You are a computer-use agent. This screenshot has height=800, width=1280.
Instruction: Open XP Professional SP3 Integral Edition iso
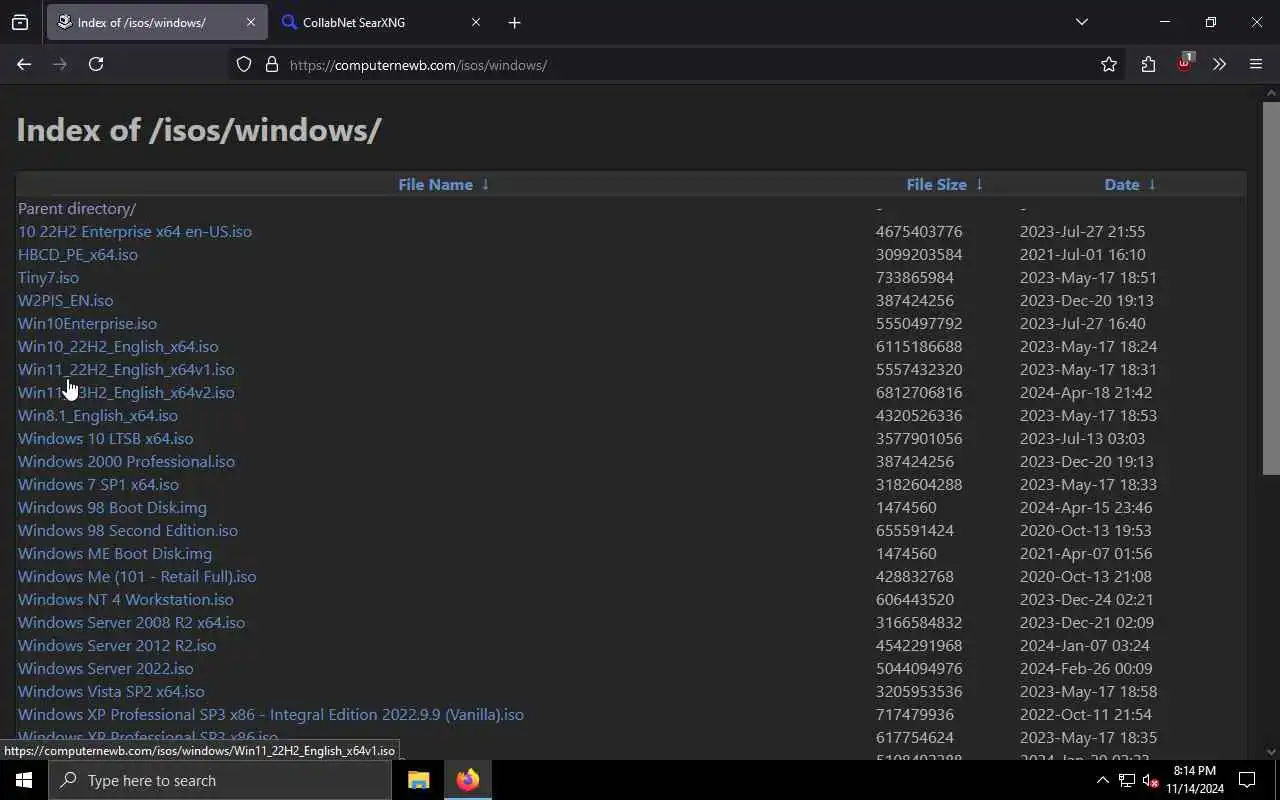pyautogui.click(x=271, y=714)
